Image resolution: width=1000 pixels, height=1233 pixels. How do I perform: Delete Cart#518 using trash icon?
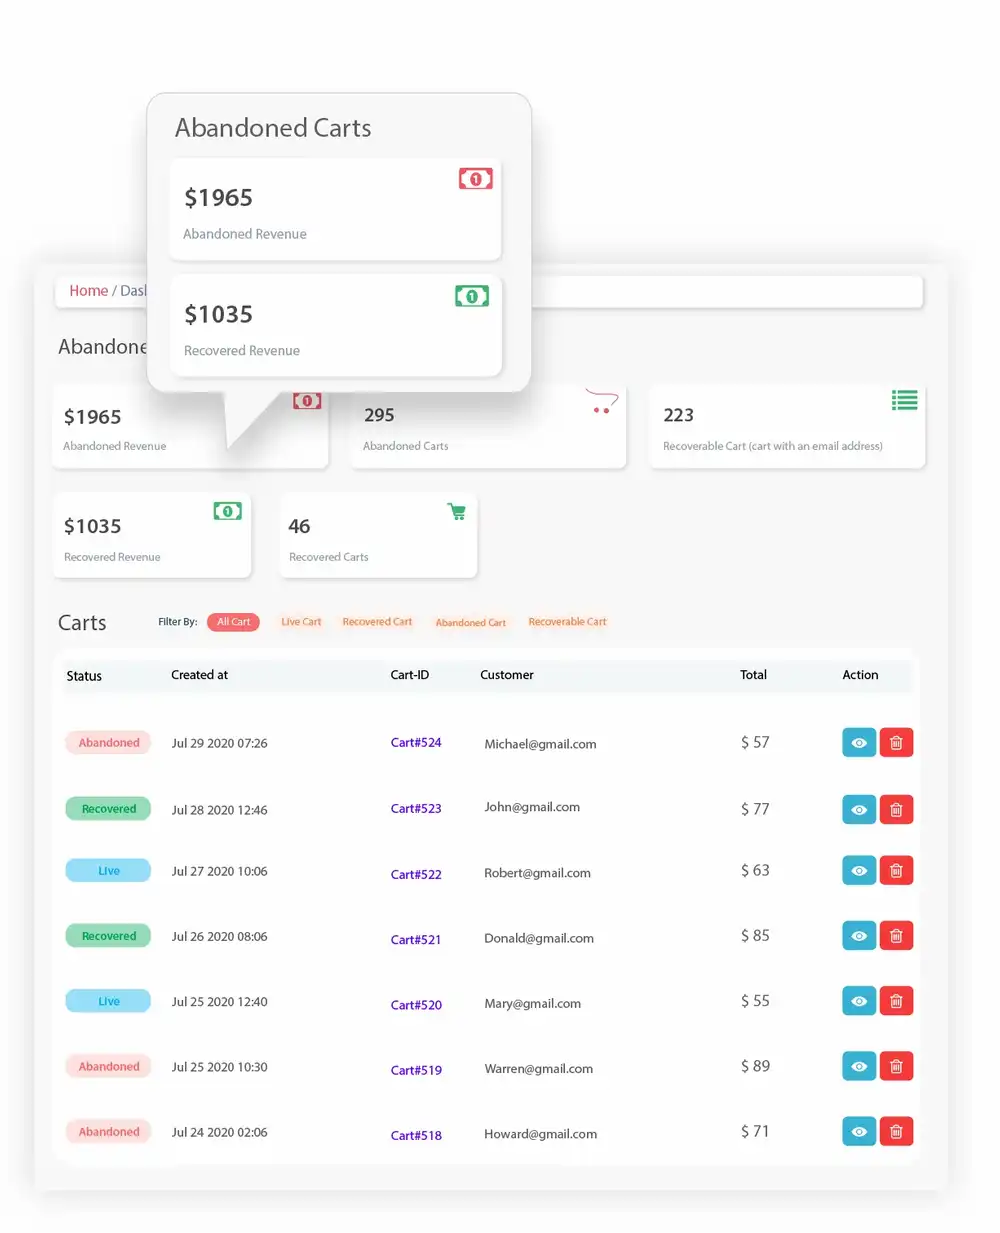pos(896,1132)
